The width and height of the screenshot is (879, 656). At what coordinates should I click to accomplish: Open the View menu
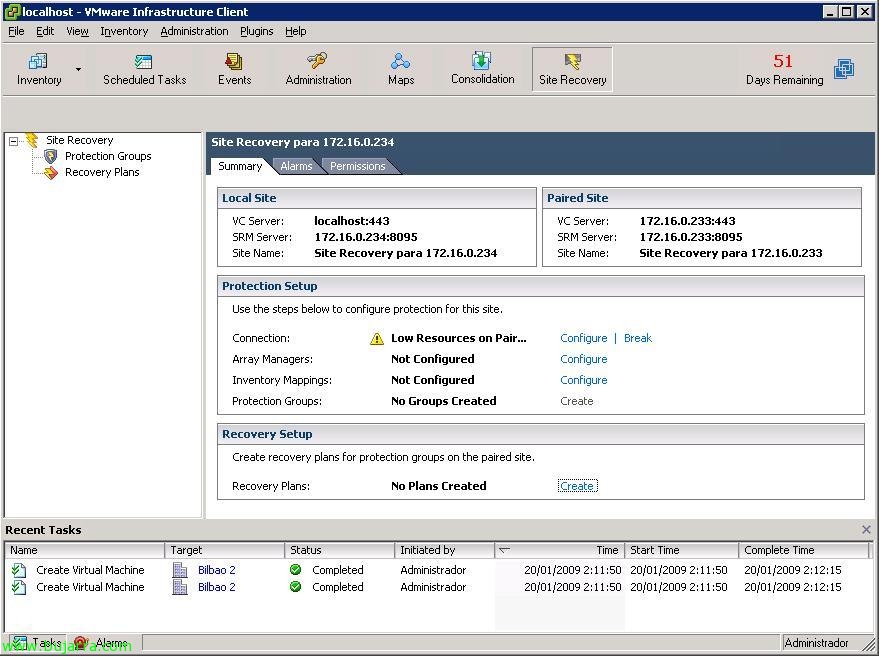click(77, 31)
